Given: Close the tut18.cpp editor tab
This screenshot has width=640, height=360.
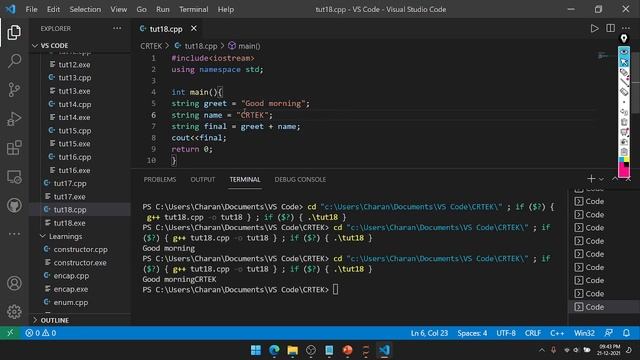Looking at the screenshot, I should 194,29.
